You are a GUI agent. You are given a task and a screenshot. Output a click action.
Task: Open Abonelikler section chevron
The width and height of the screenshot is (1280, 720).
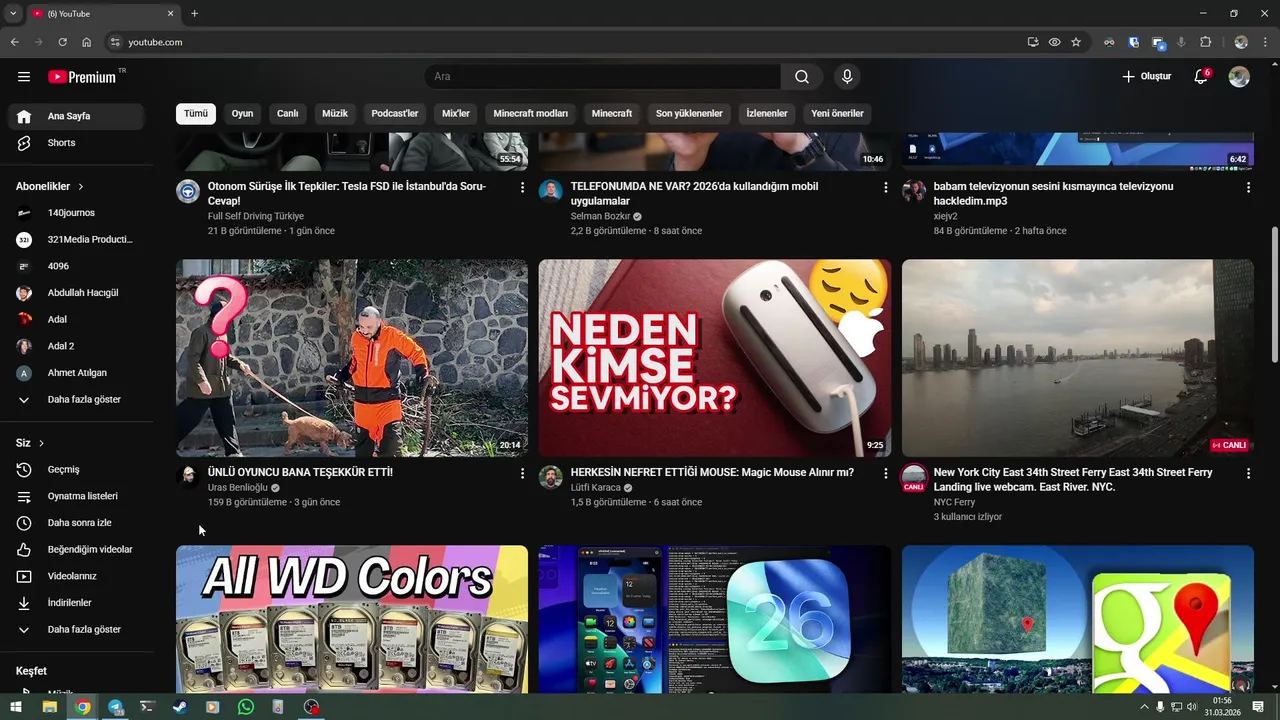pos(81,187)
